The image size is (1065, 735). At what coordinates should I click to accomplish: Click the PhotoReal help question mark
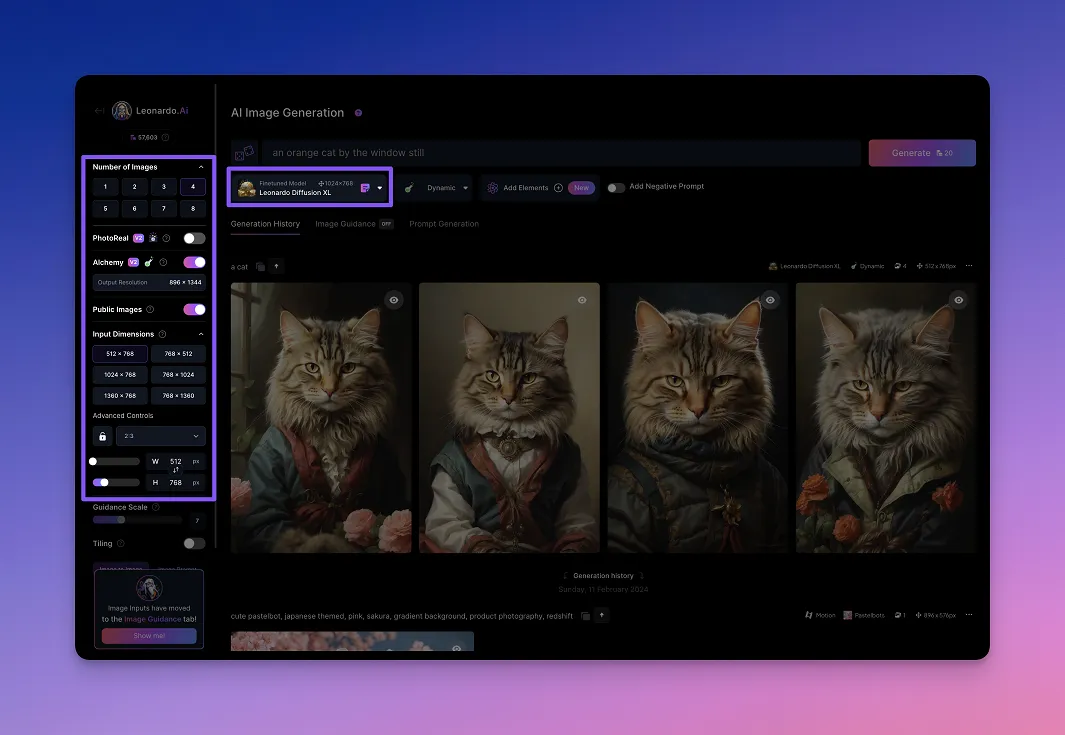(x=166, y=238)
